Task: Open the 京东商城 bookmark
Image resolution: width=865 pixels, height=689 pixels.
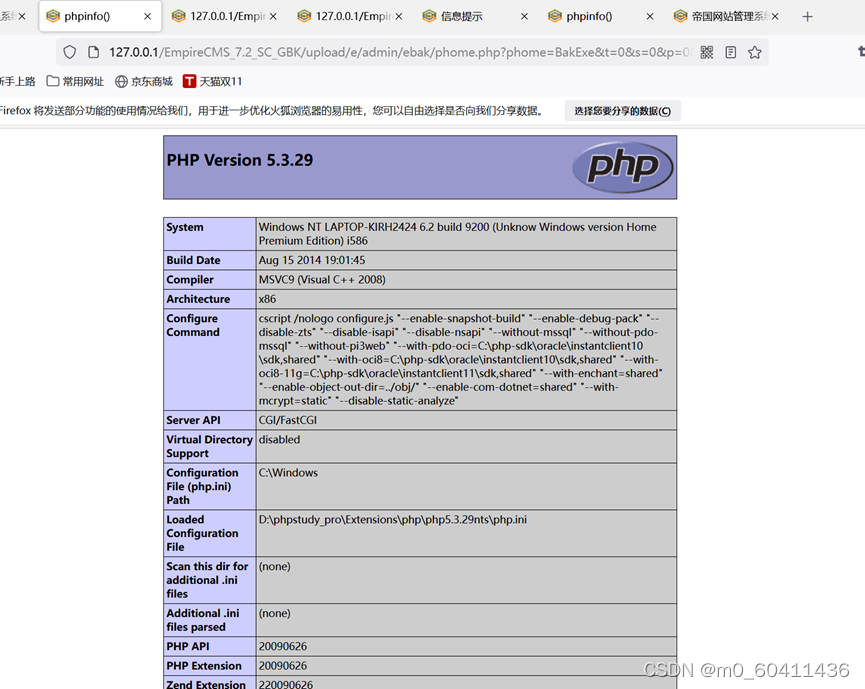Action: pyautogui.click(x=144, y=82)
